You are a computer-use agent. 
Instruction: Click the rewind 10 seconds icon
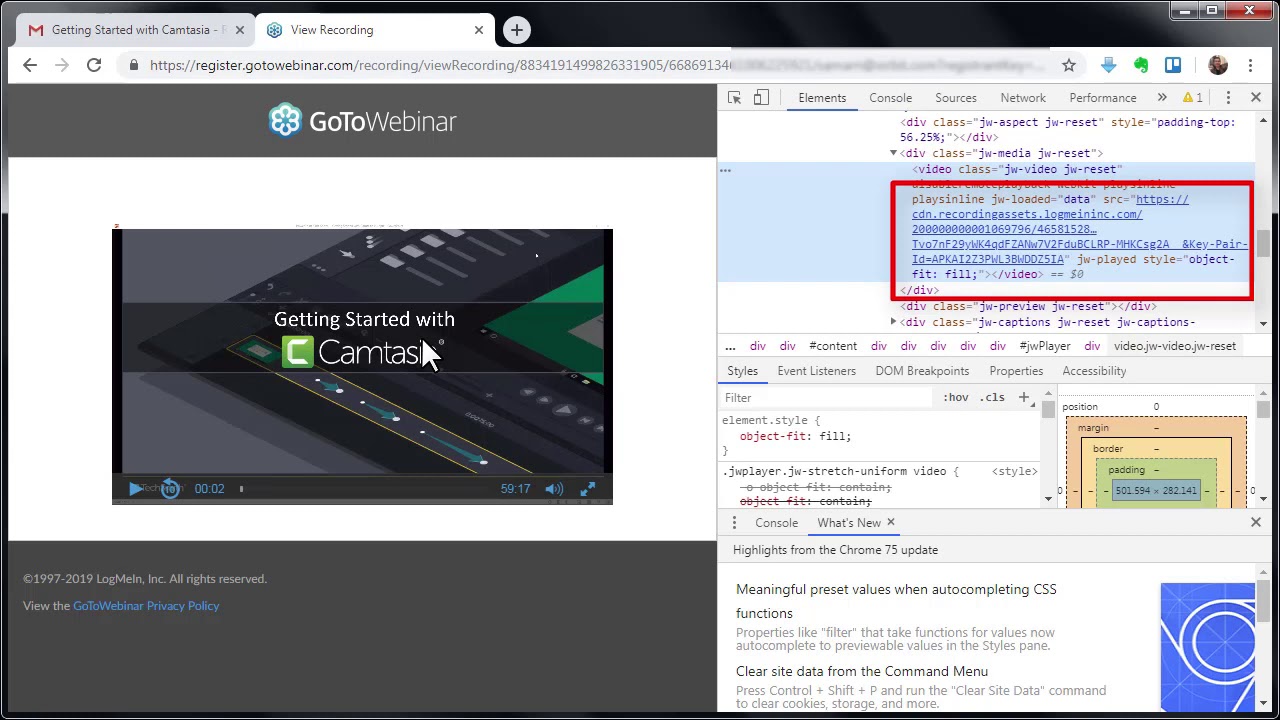tap(170, 489)
